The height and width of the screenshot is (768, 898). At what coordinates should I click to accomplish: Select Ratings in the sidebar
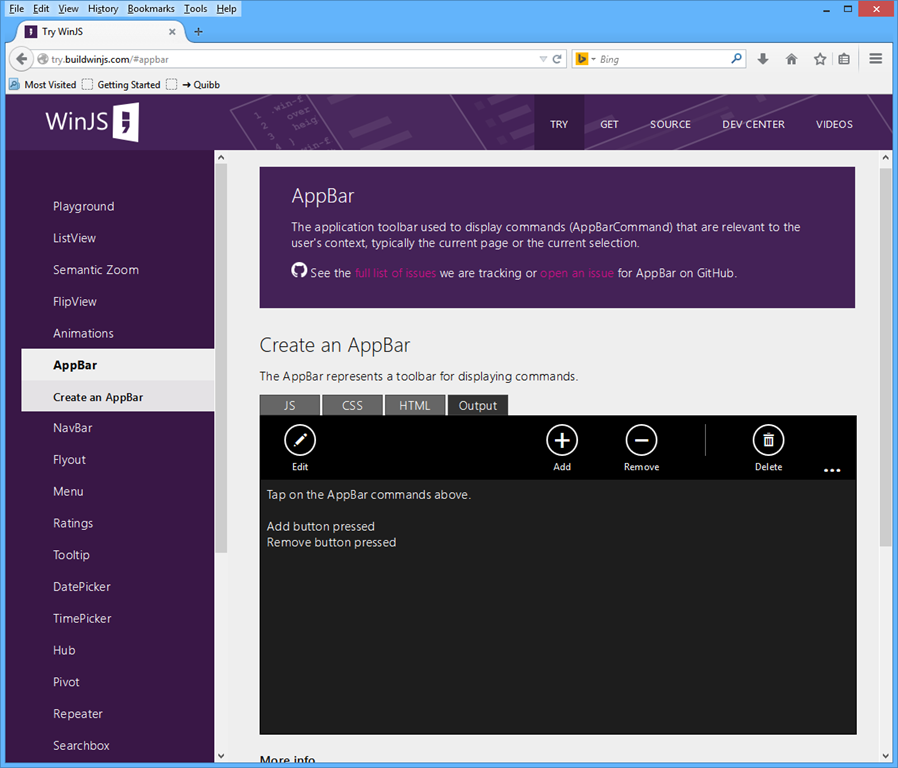73,523
